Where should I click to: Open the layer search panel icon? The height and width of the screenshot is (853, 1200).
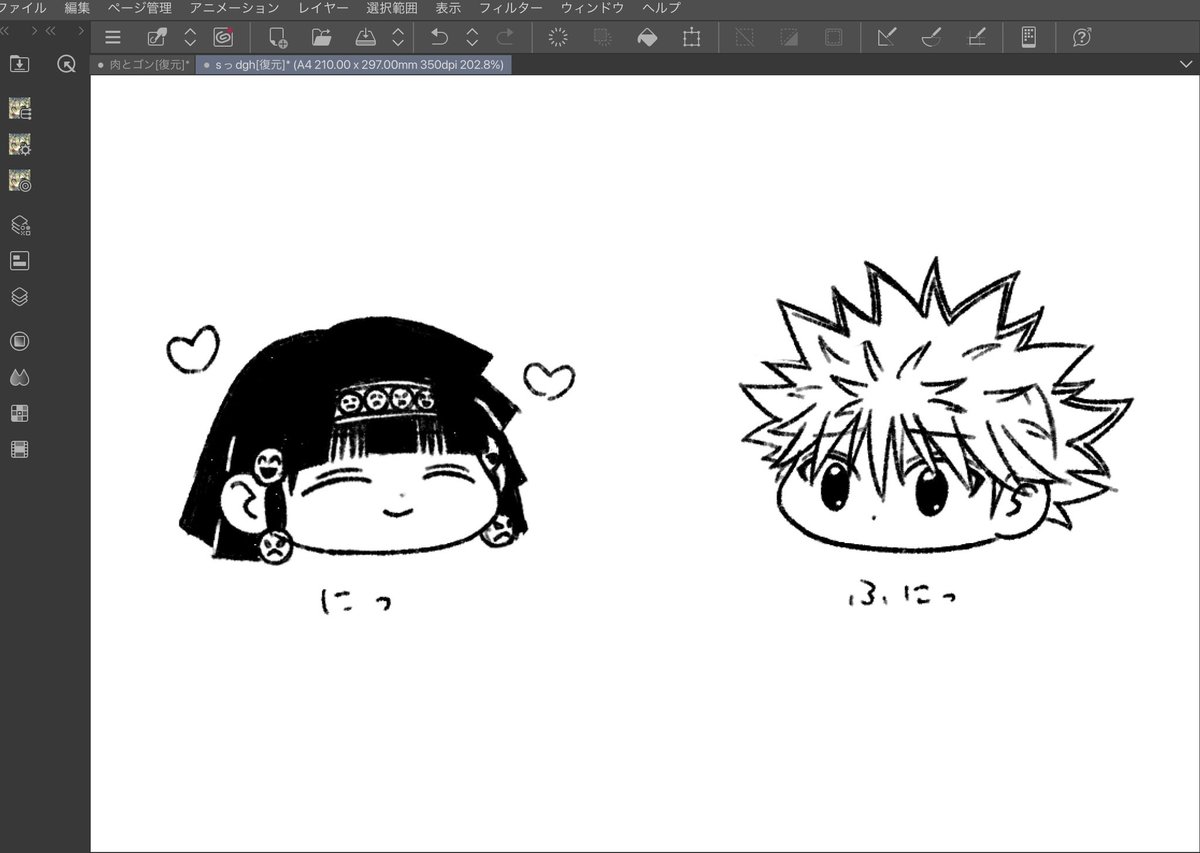click(20, 225)
